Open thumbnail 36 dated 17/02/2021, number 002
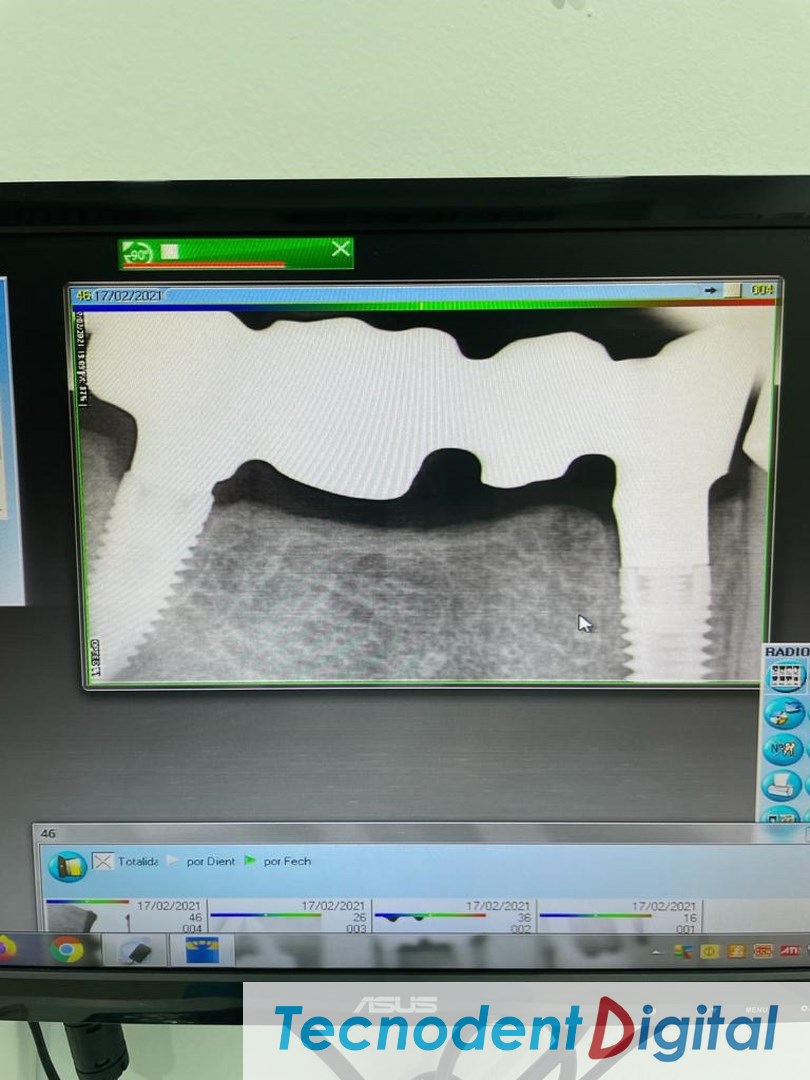 [x=454, y=916]
